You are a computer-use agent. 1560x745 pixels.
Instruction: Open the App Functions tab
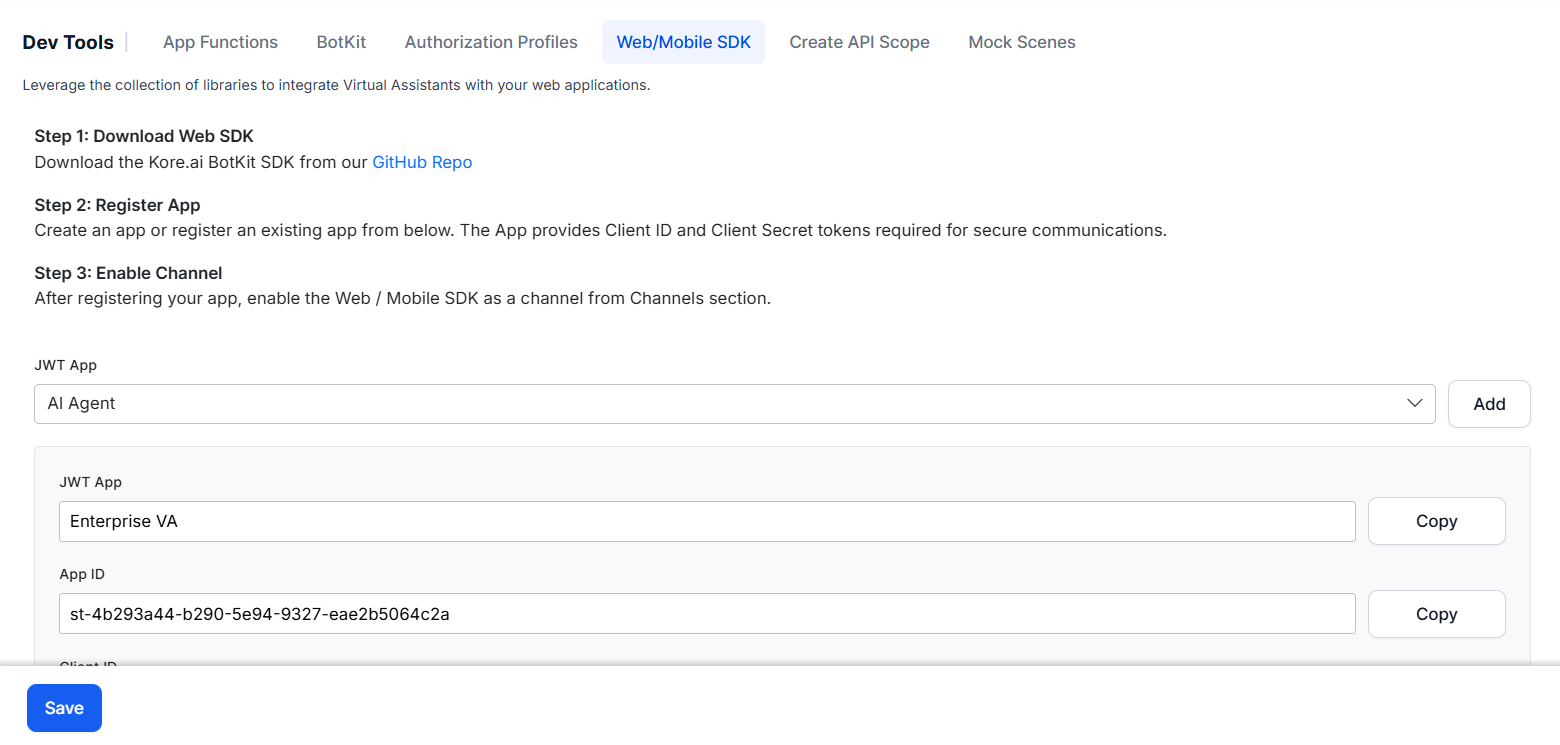pos(220,42)
